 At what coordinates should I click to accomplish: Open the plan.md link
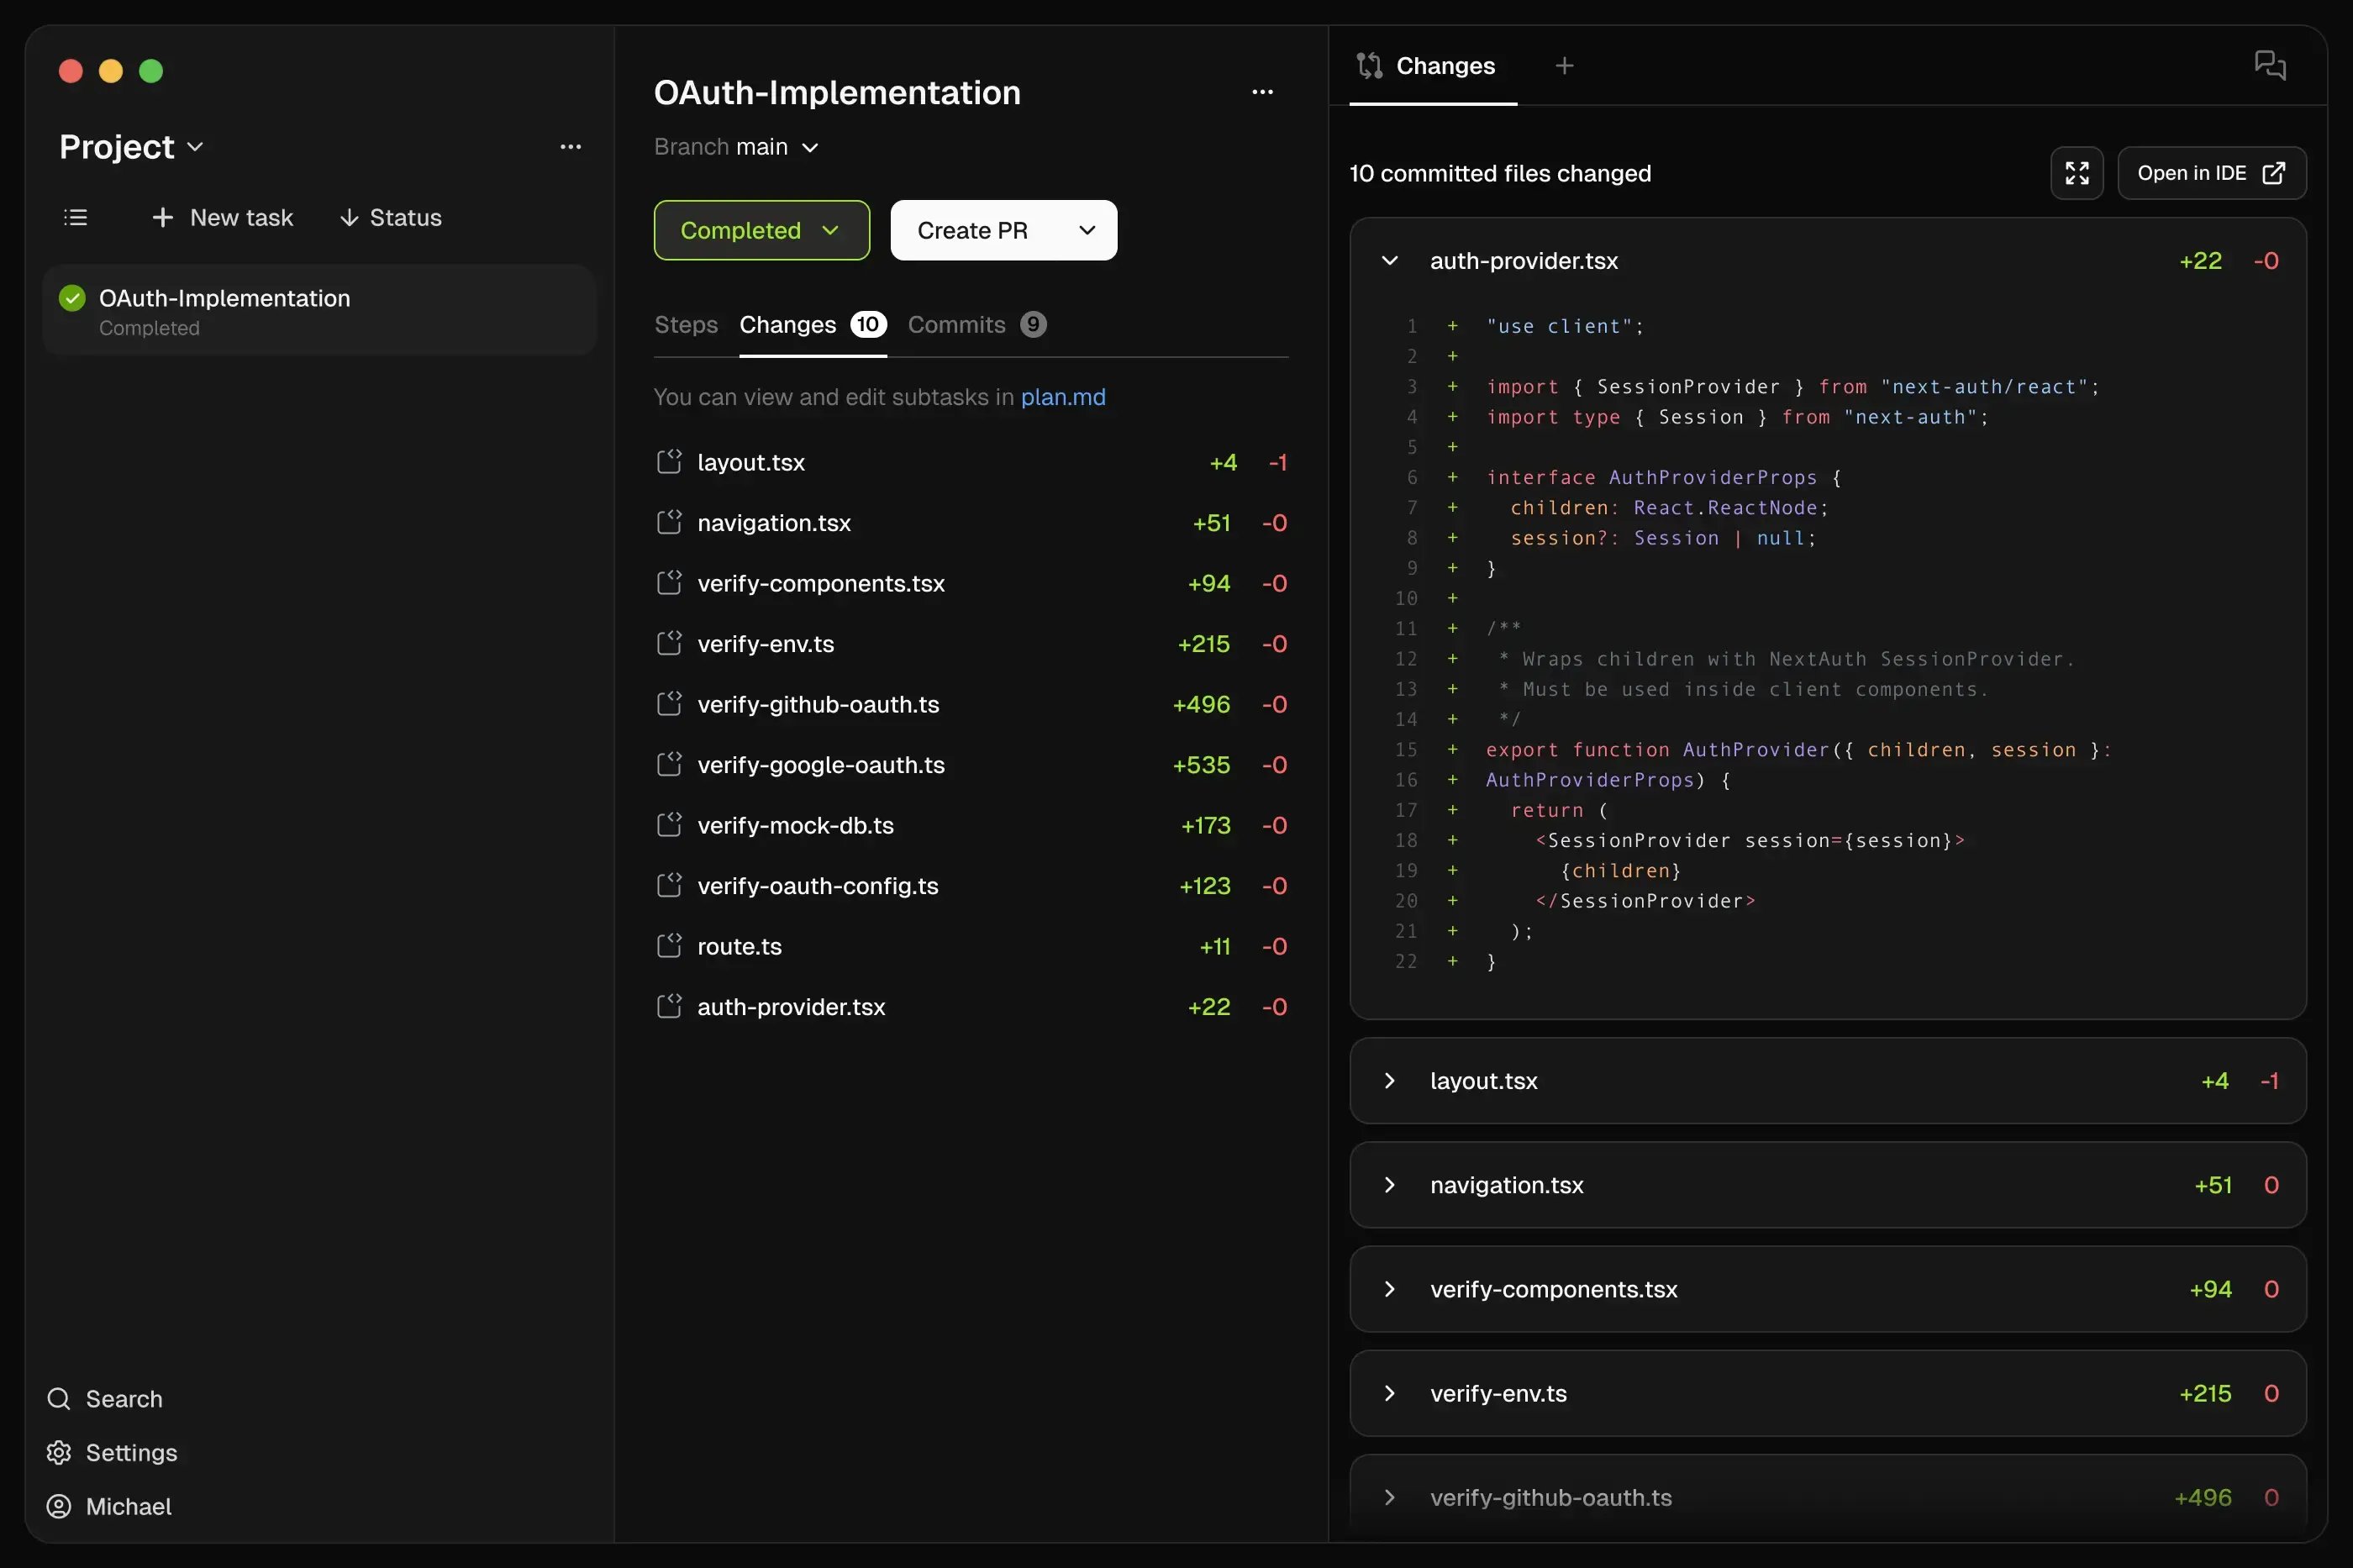(x=1062, y=397)
